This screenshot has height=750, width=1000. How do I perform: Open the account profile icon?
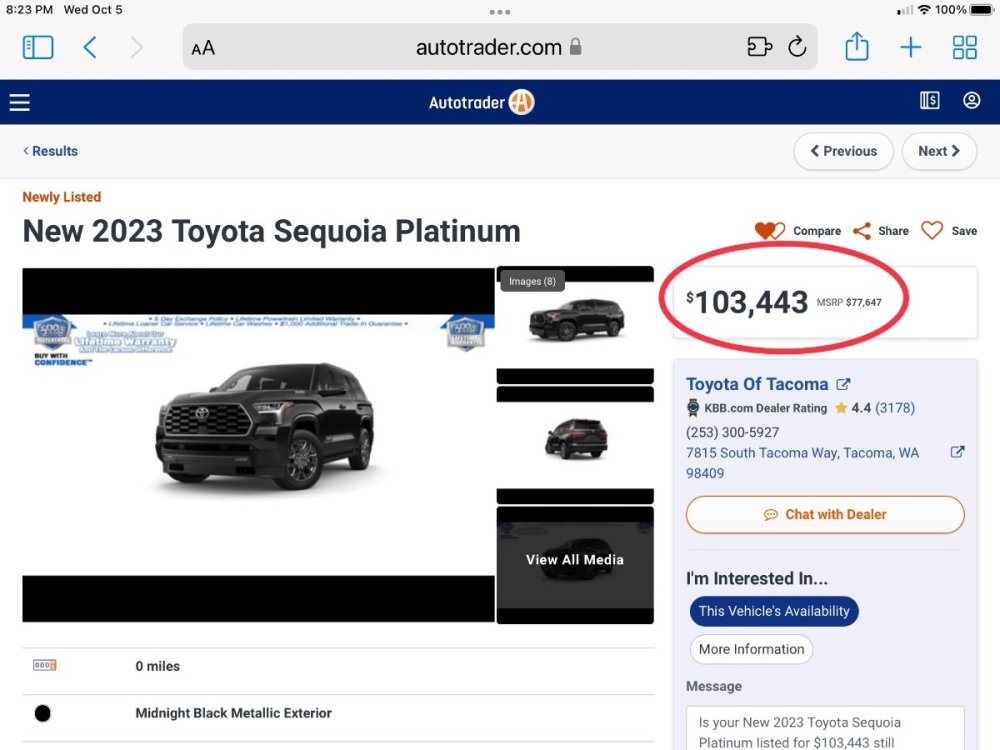(x=971, y=101)
